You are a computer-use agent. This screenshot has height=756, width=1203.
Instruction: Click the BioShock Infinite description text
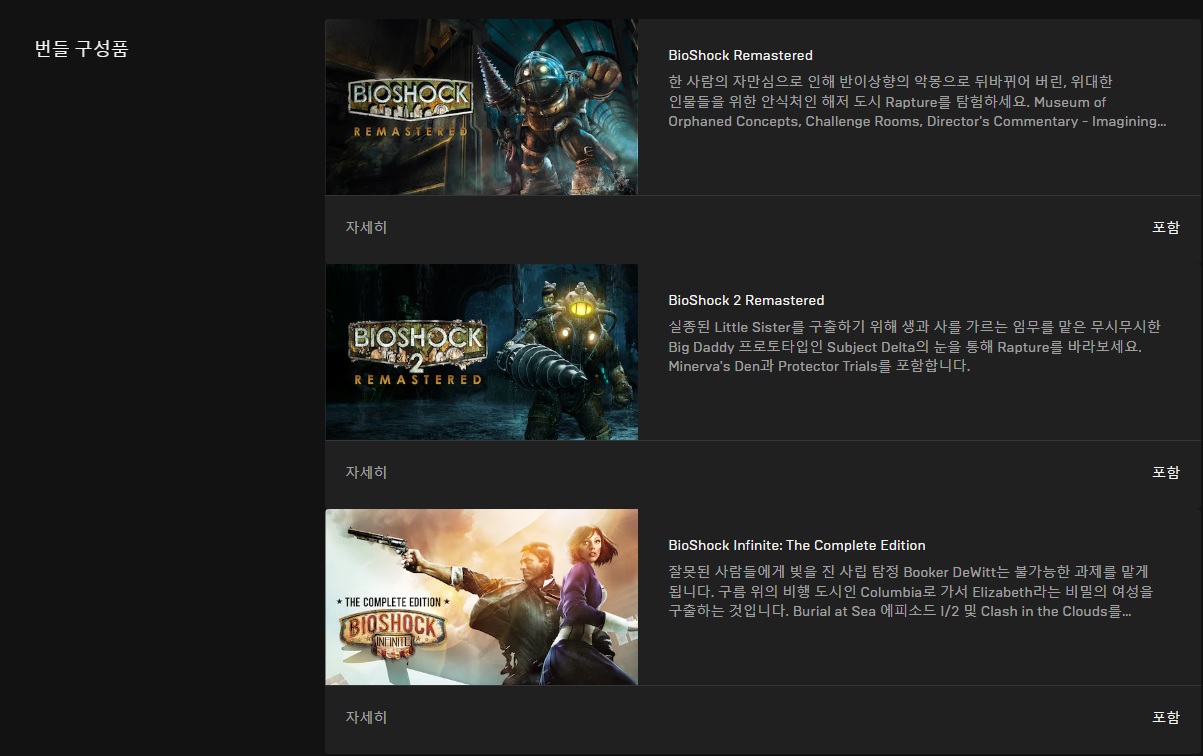point(910,591)
